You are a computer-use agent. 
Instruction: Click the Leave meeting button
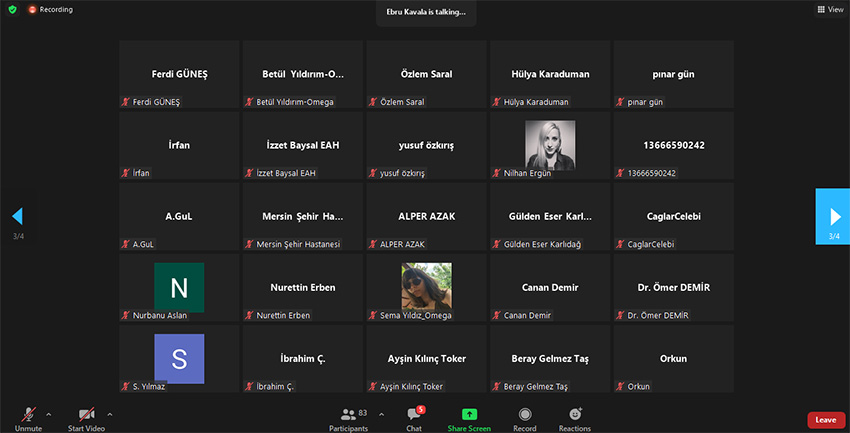[825, 420]
